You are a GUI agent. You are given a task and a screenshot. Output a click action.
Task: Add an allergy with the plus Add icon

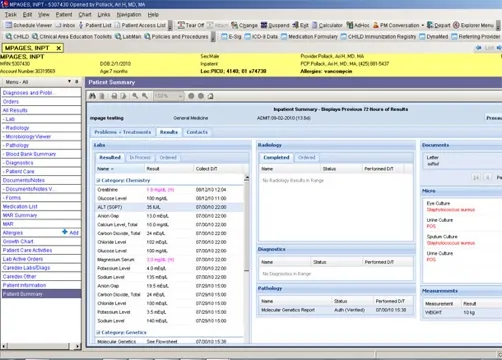coord(70,232)
